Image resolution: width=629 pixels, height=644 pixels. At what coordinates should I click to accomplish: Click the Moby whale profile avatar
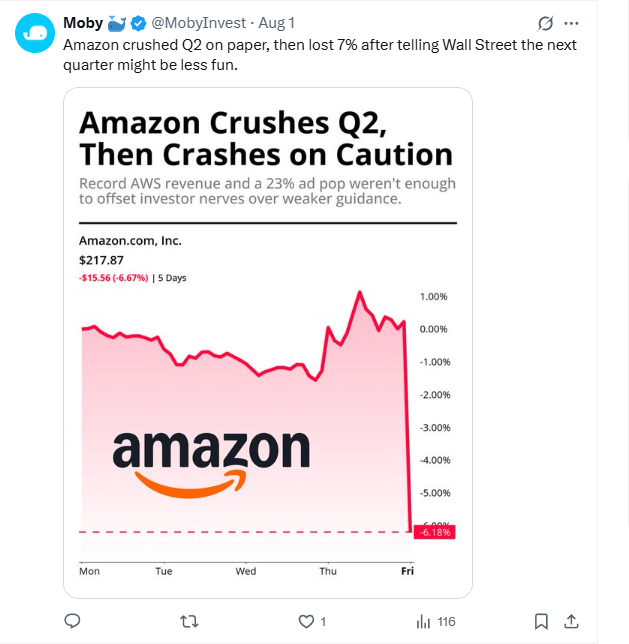coord(34,33)
